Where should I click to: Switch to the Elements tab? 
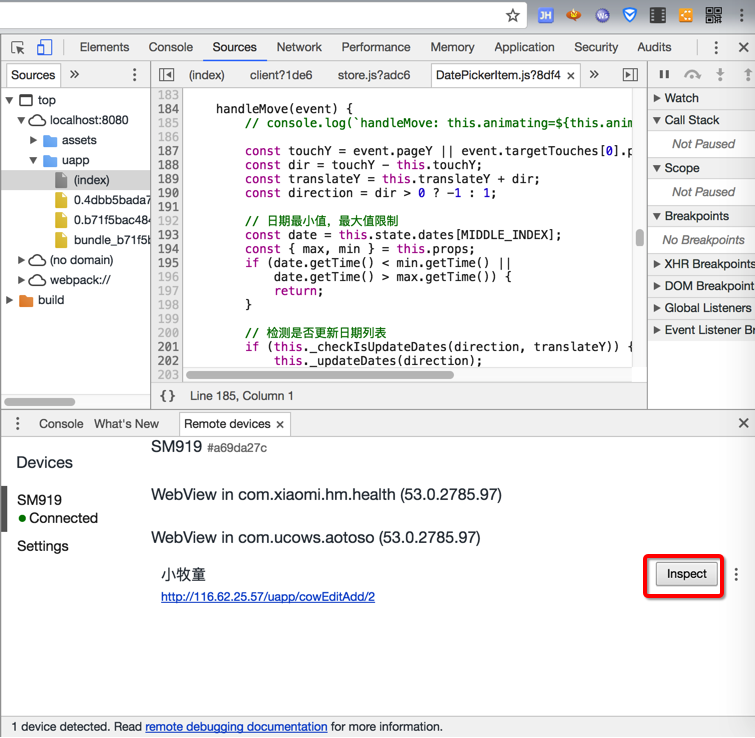click(x=104, y=47)
